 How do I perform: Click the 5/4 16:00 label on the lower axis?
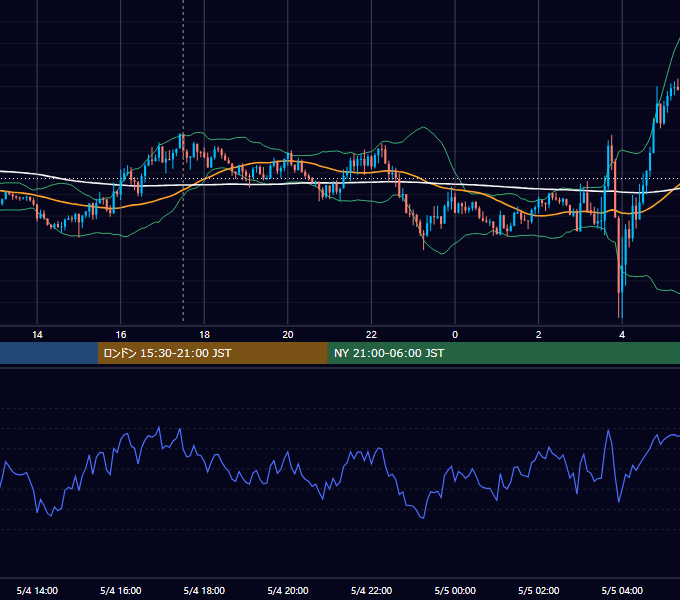[x=121, y=590]
